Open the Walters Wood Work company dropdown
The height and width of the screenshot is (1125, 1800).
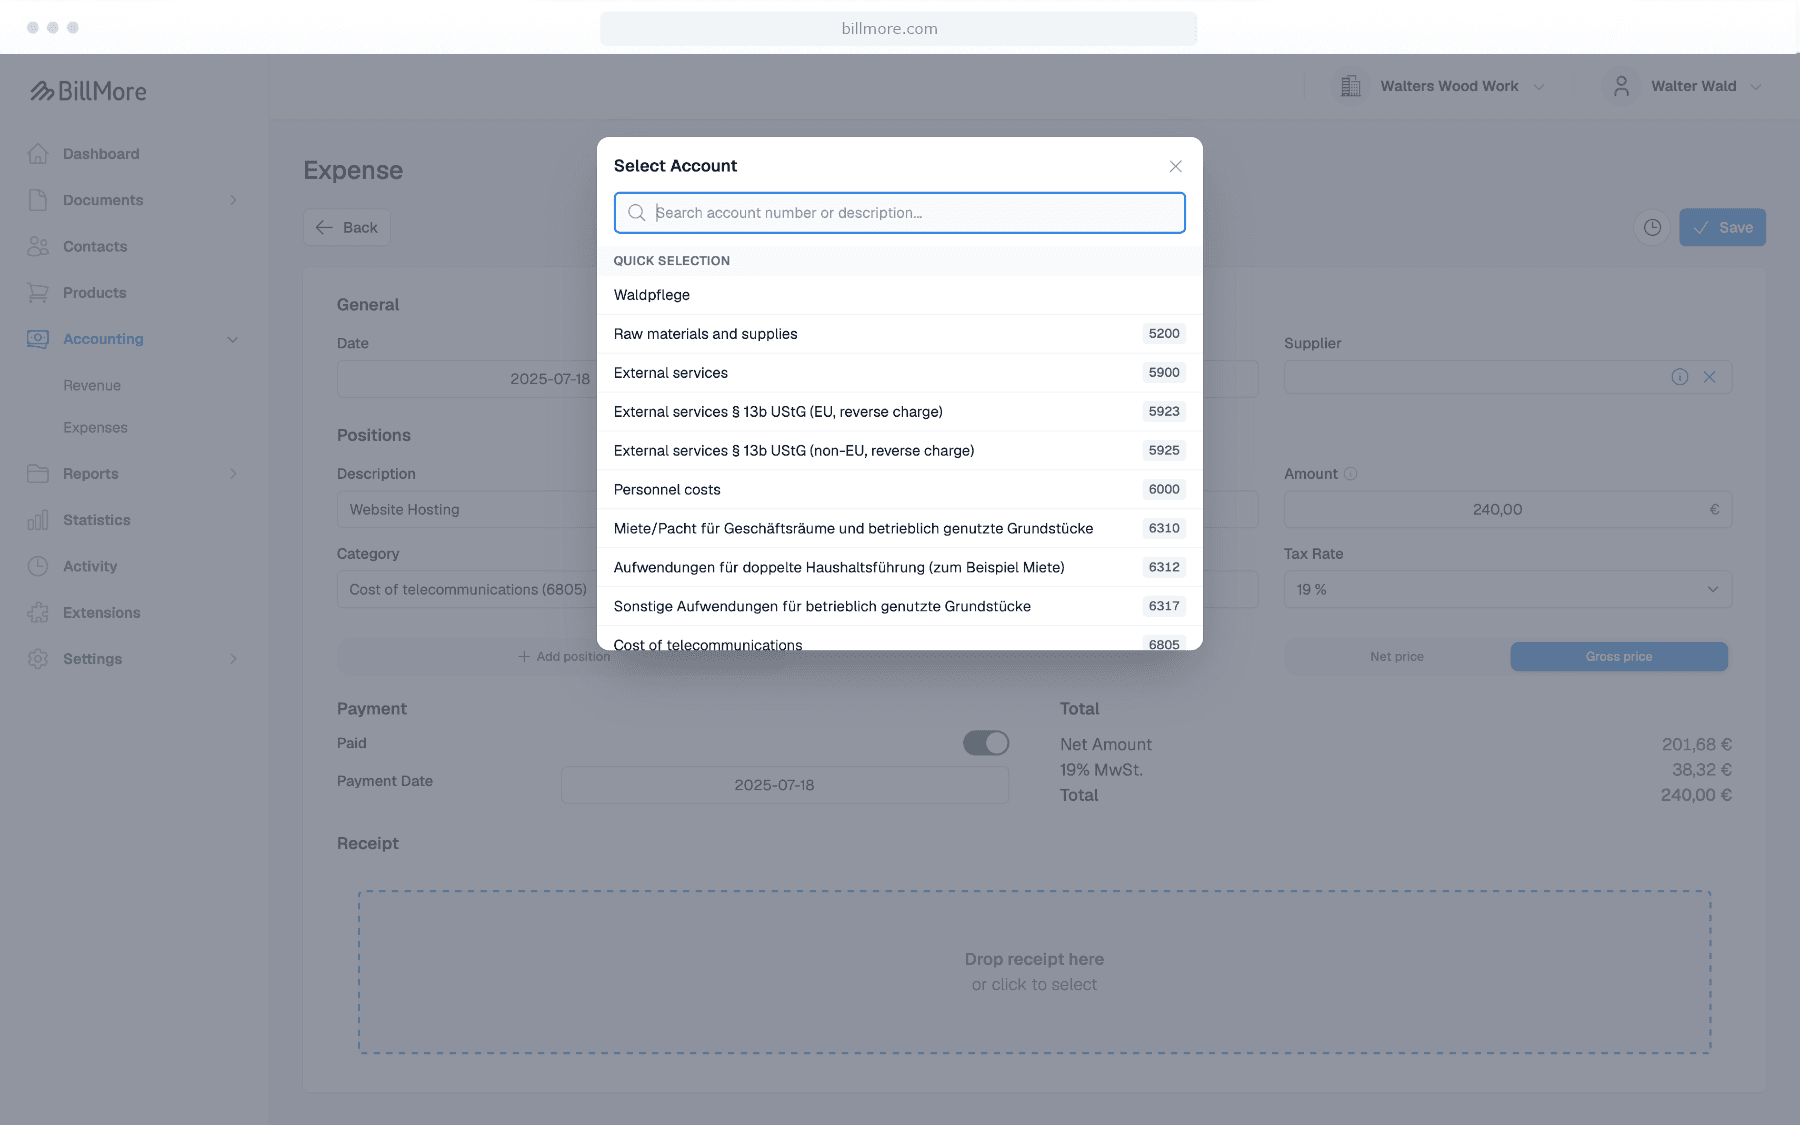coord(1441,86)
